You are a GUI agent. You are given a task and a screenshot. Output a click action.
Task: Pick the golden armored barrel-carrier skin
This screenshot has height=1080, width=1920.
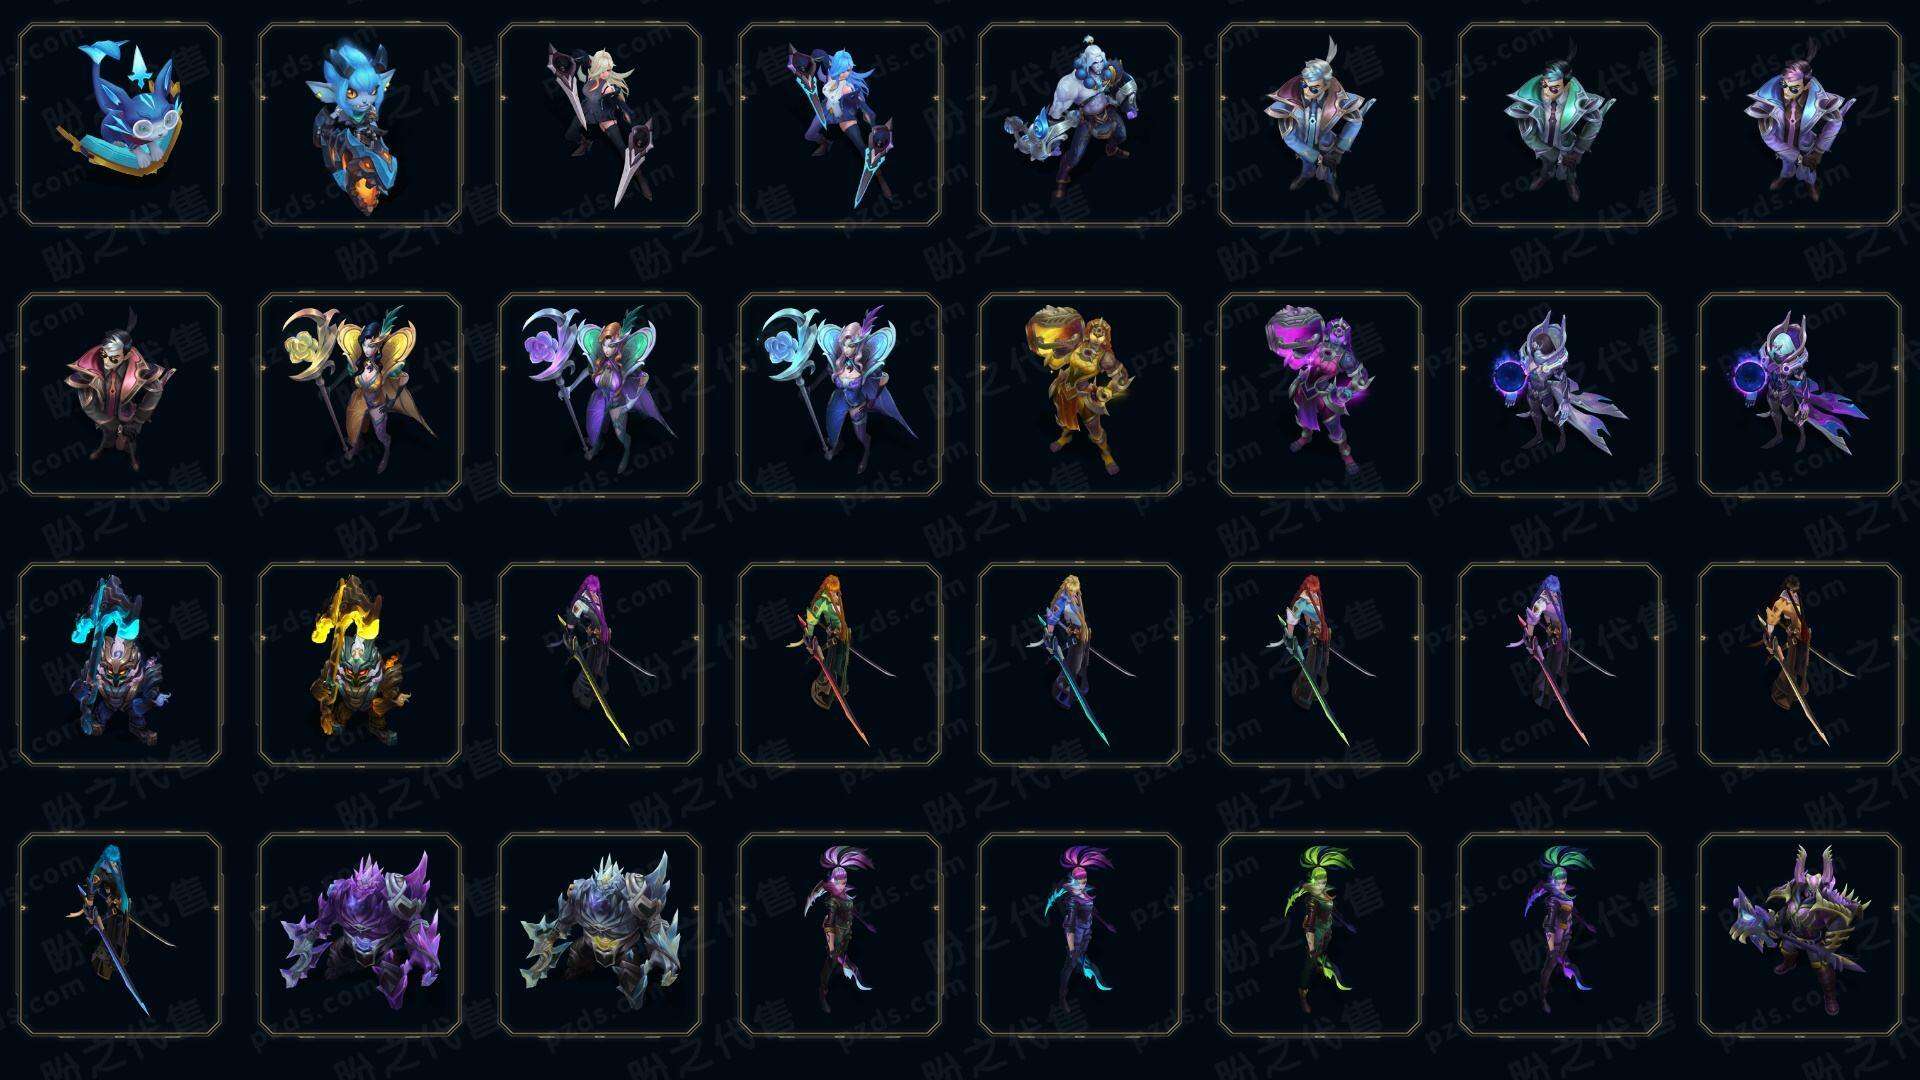pos(1080,394)
